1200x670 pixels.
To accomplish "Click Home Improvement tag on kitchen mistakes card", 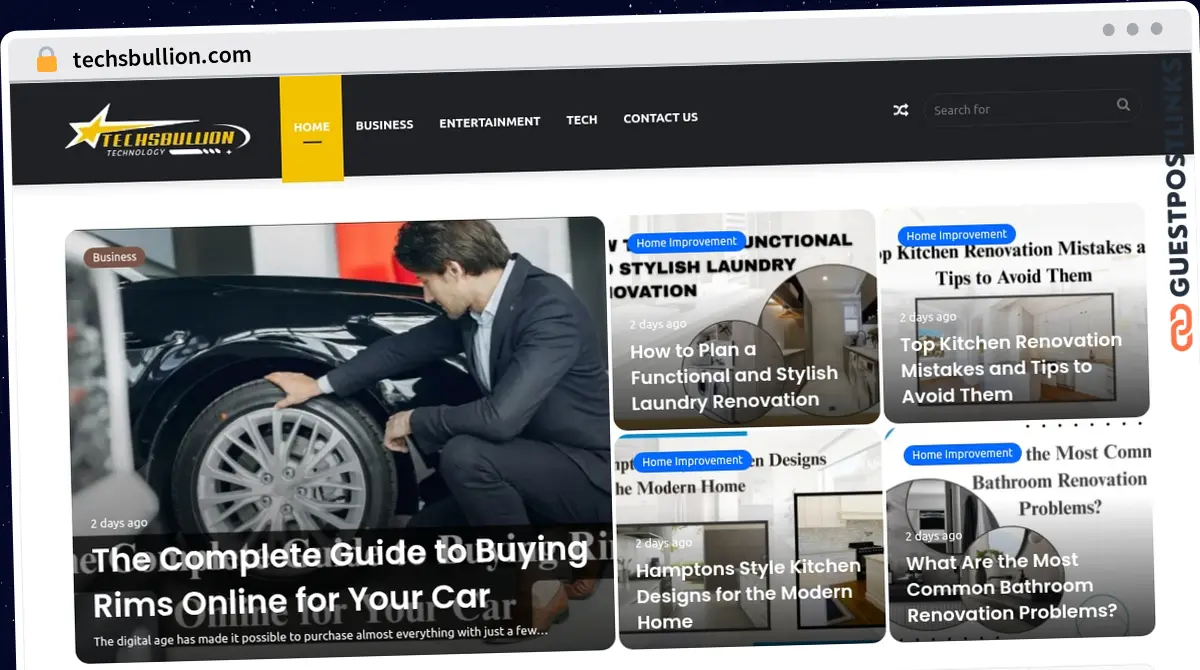I will 957,235.
